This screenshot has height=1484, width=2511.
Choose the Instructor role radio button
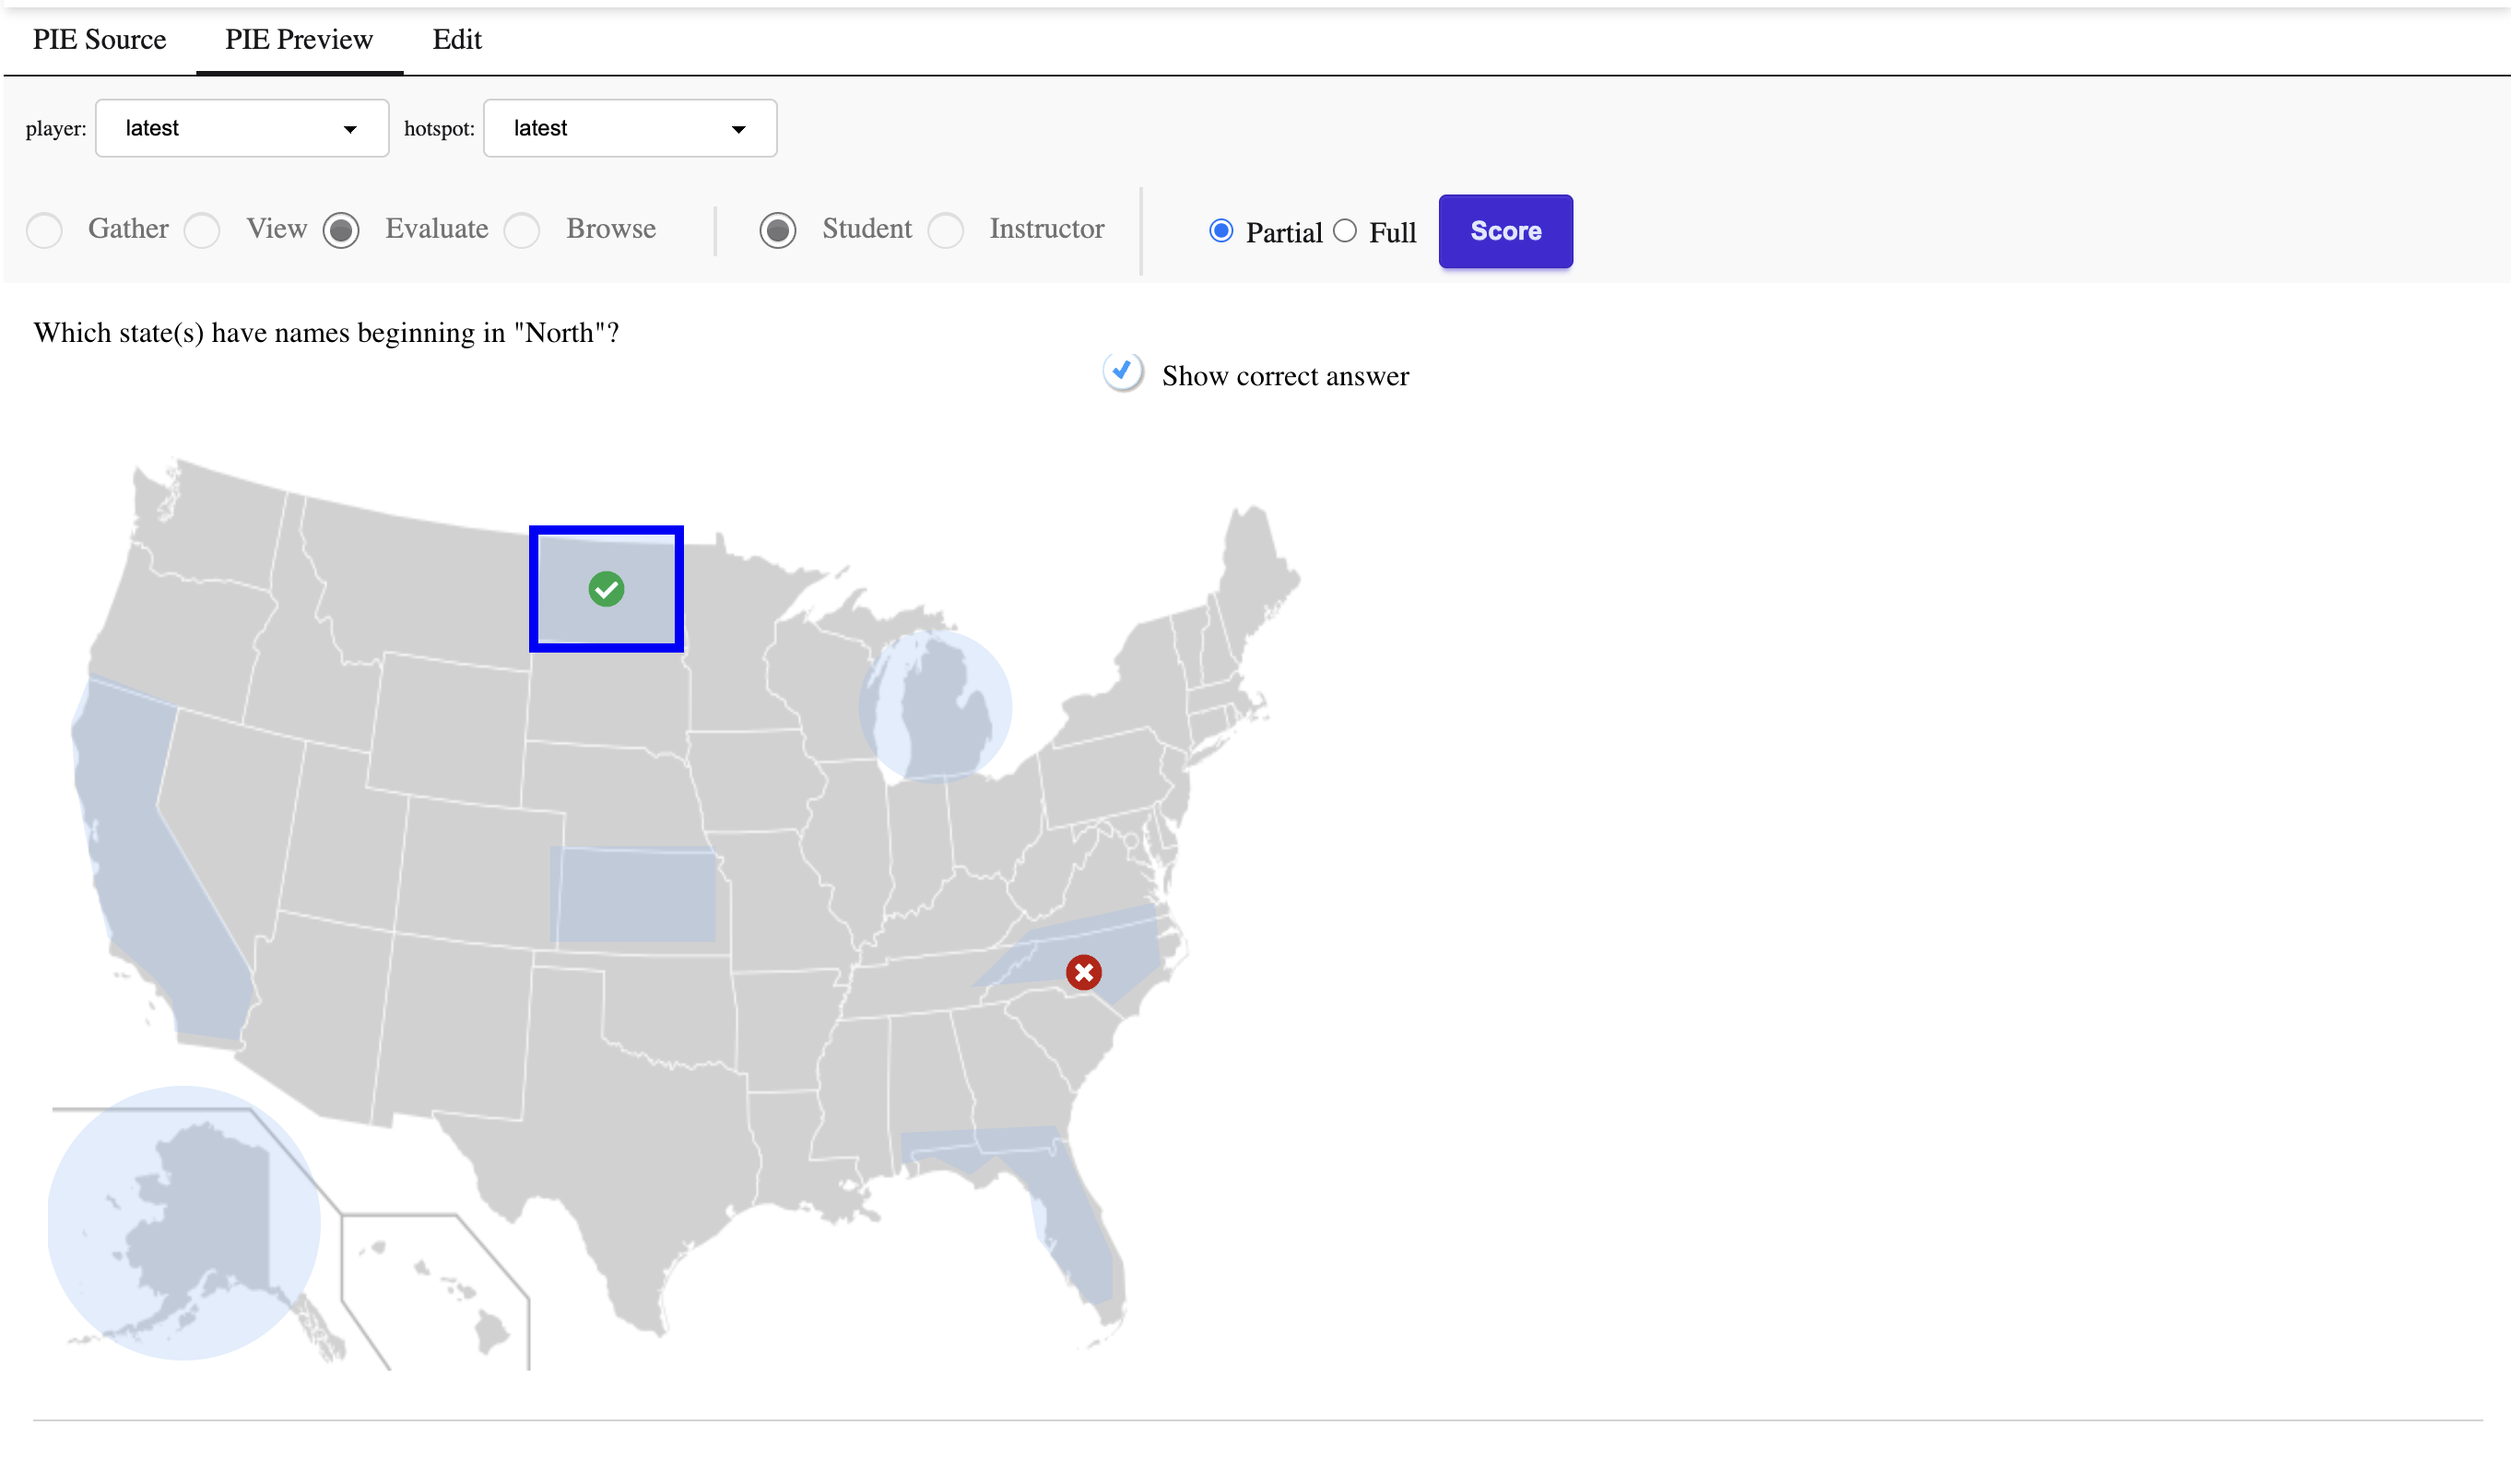coord(945,230)
